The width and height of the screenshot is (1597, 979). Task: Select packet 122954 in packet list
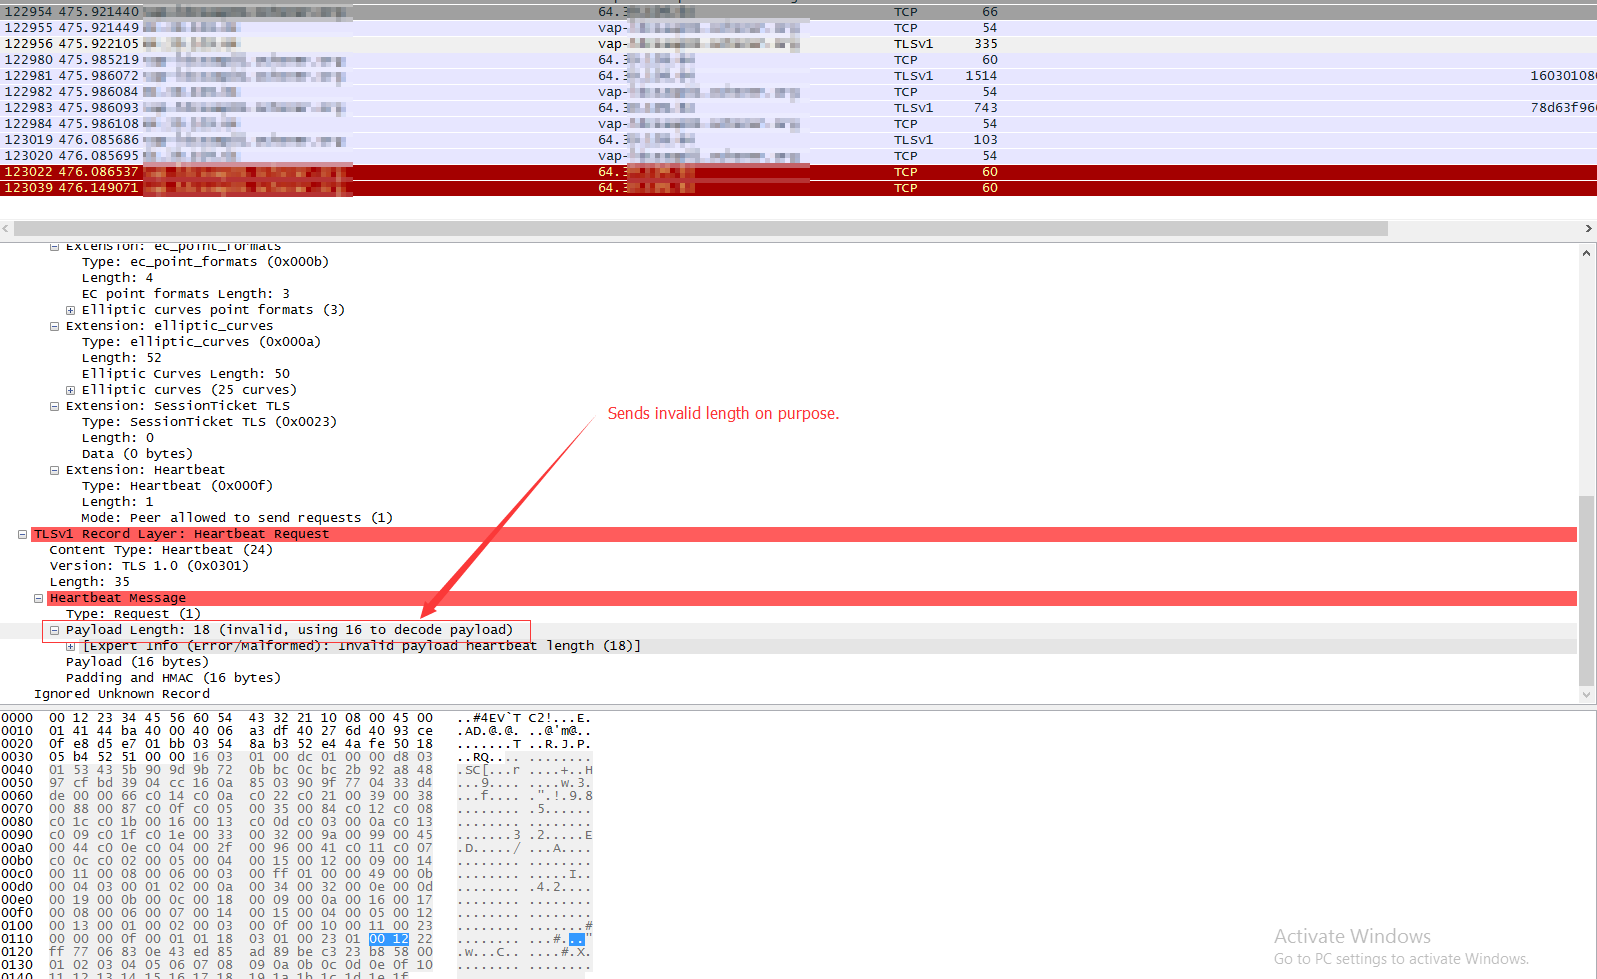pyautogui.click(x=798, y=12)
